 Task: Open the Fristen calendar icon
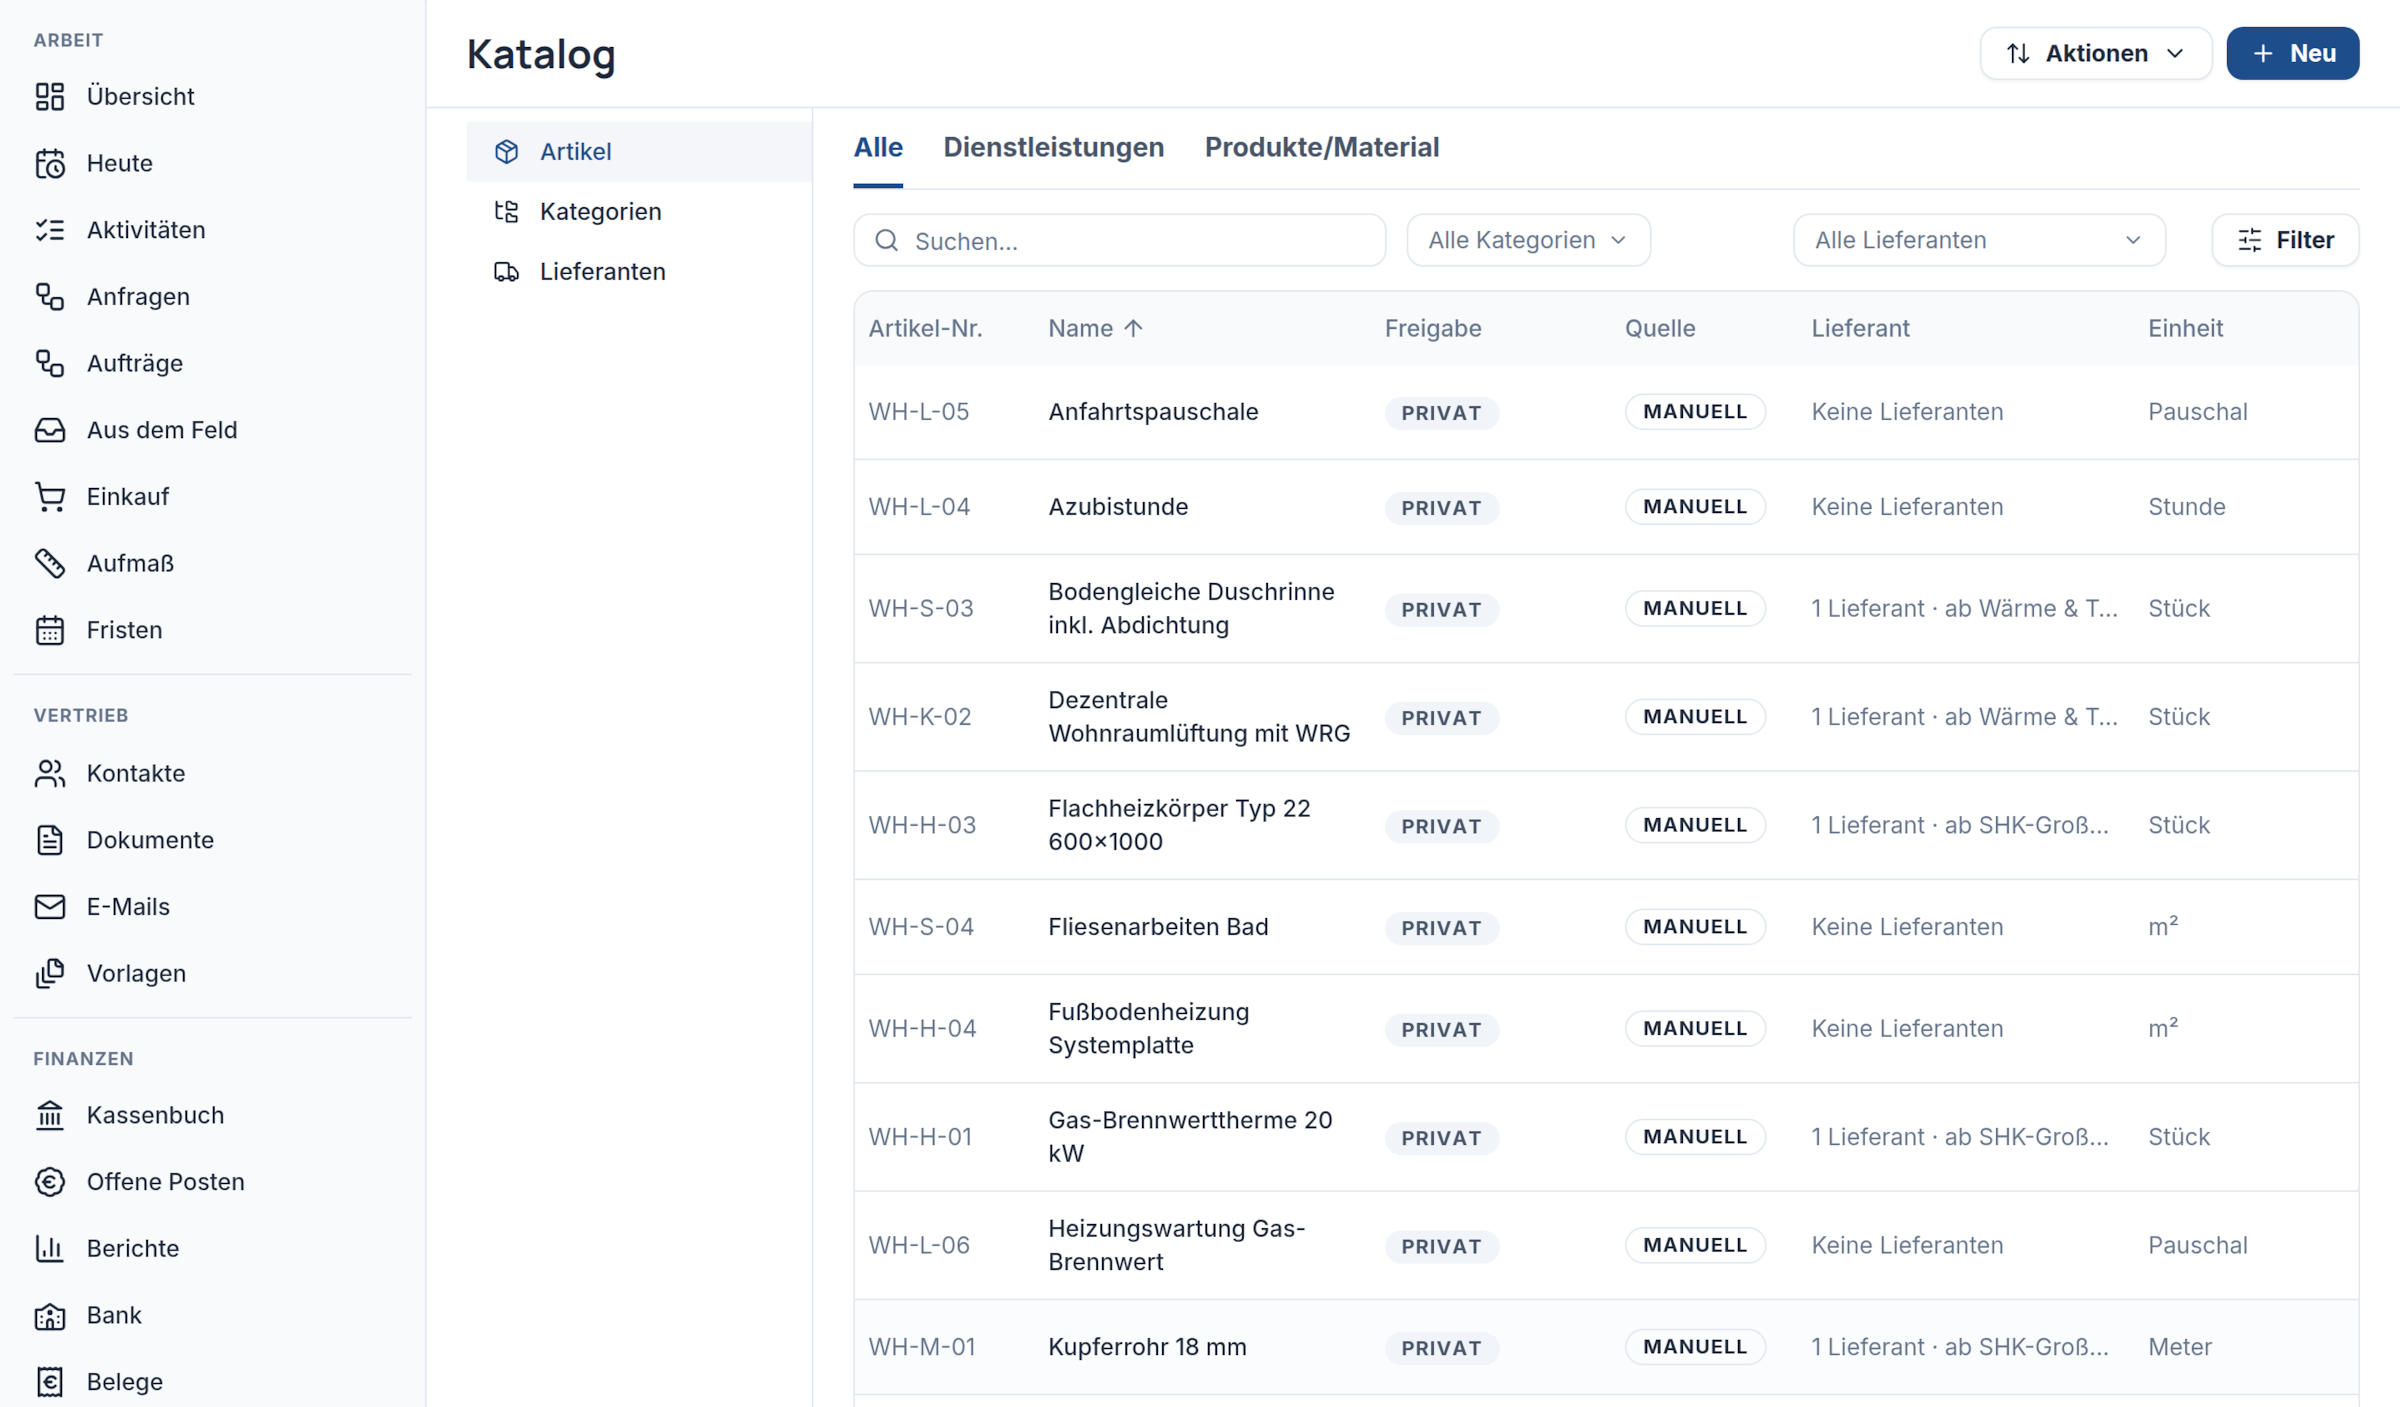(50, 630)
